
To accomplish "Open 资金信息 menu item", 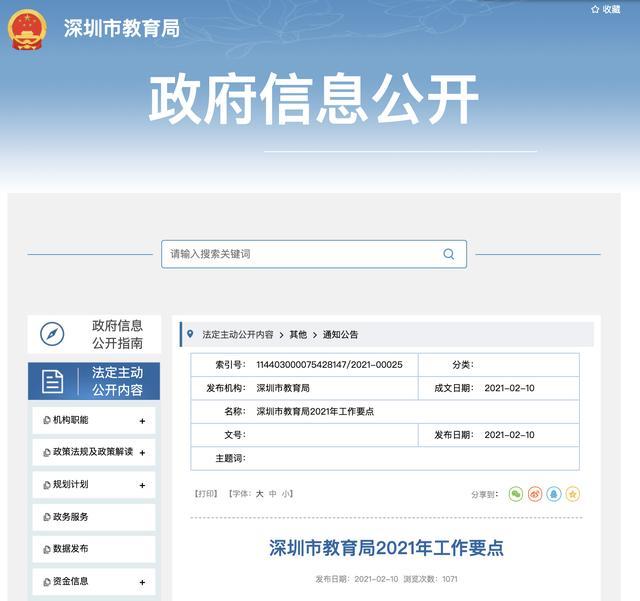I will [94, 581].
